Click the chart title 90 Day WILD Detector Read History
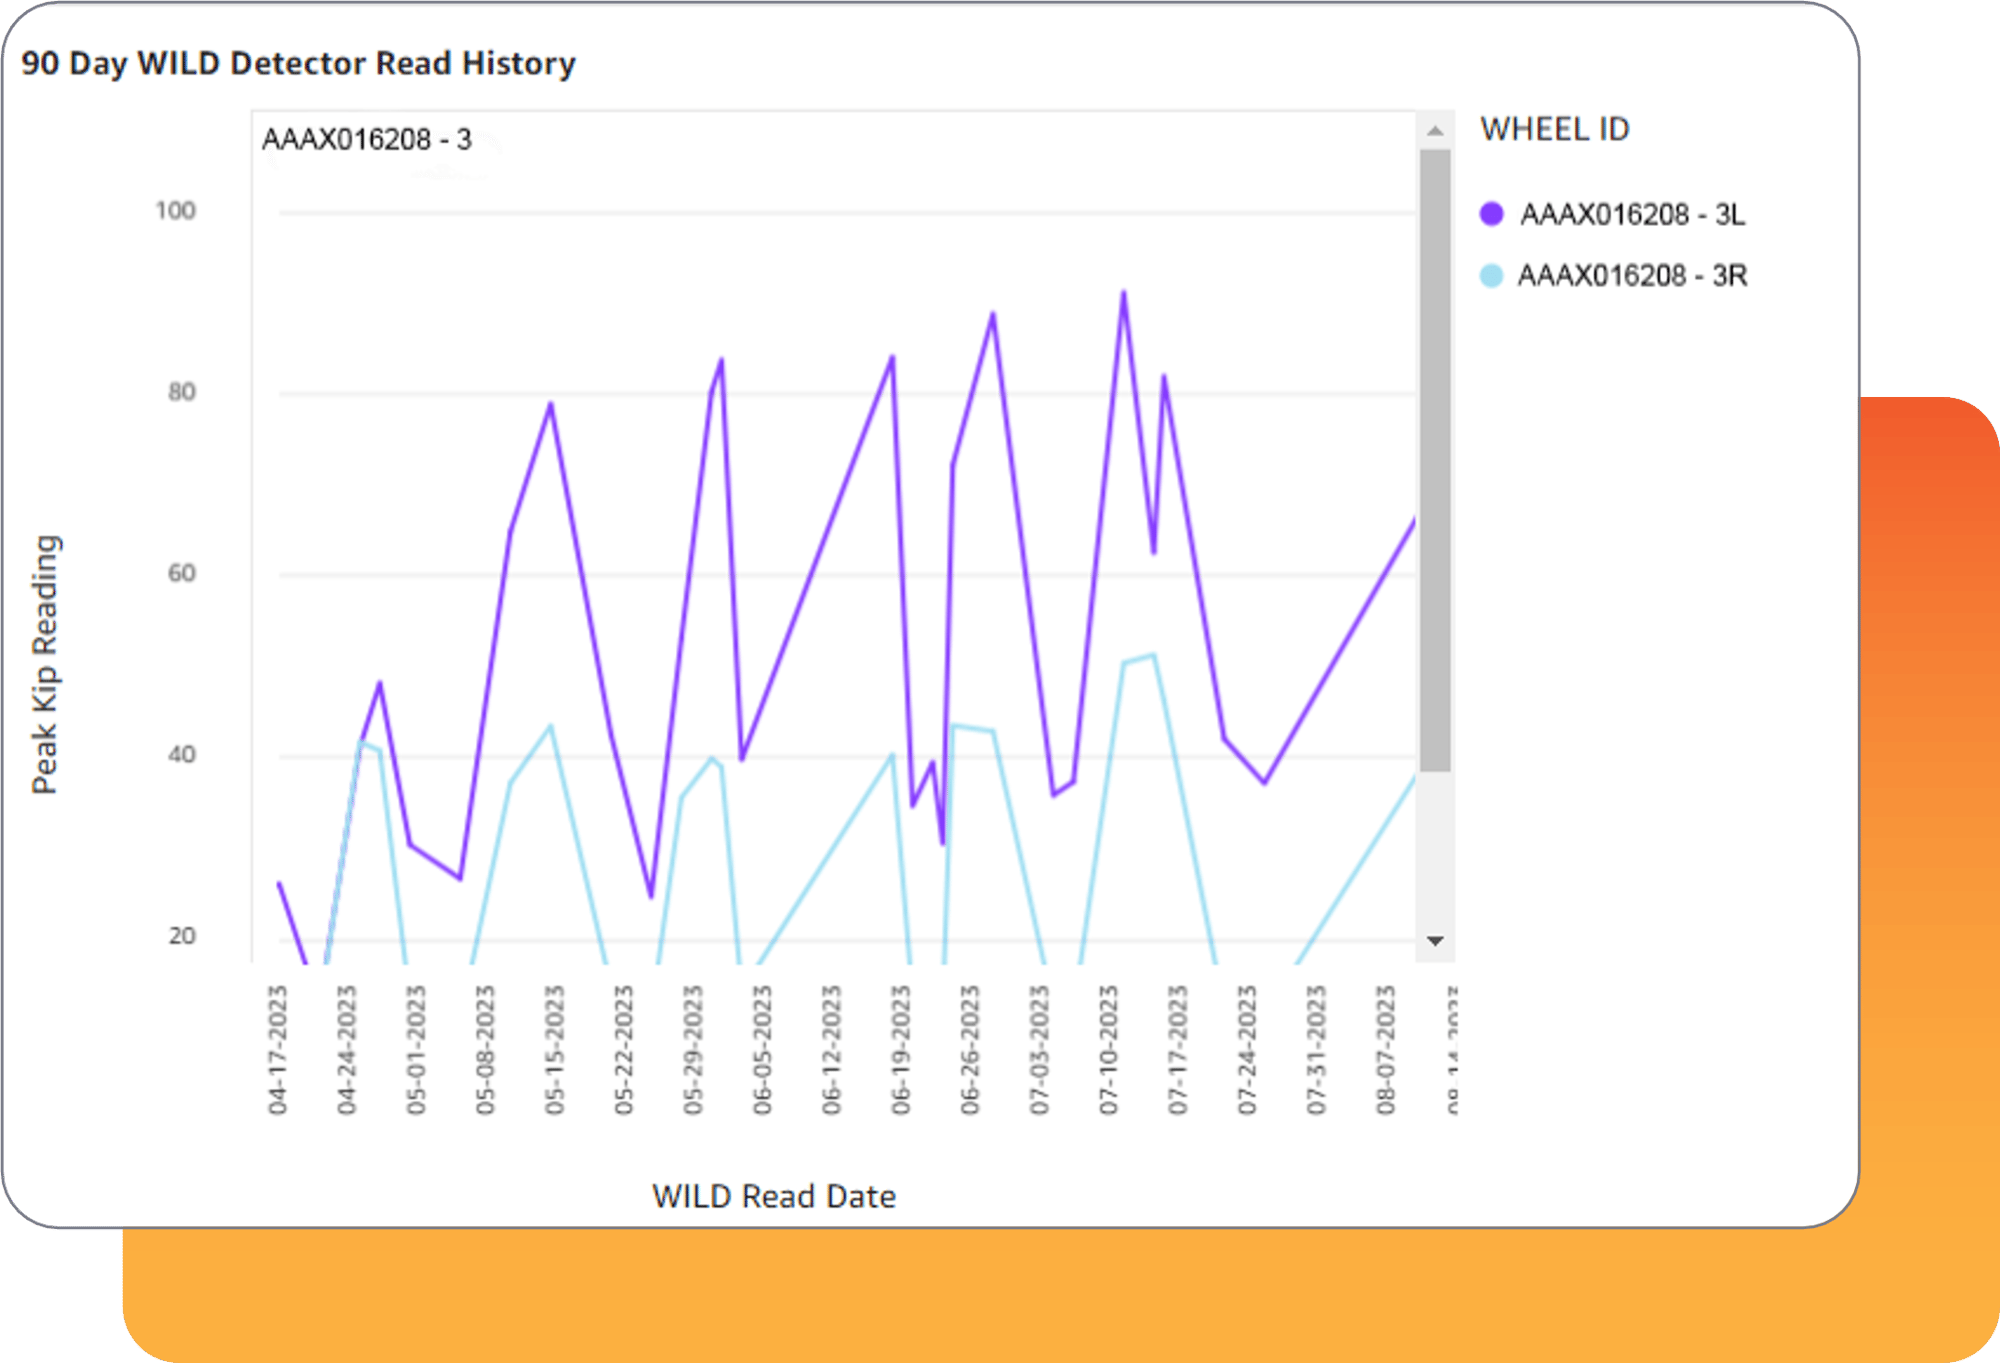The width and height of the screenshot is (2000, 1363). pos(298,62)
